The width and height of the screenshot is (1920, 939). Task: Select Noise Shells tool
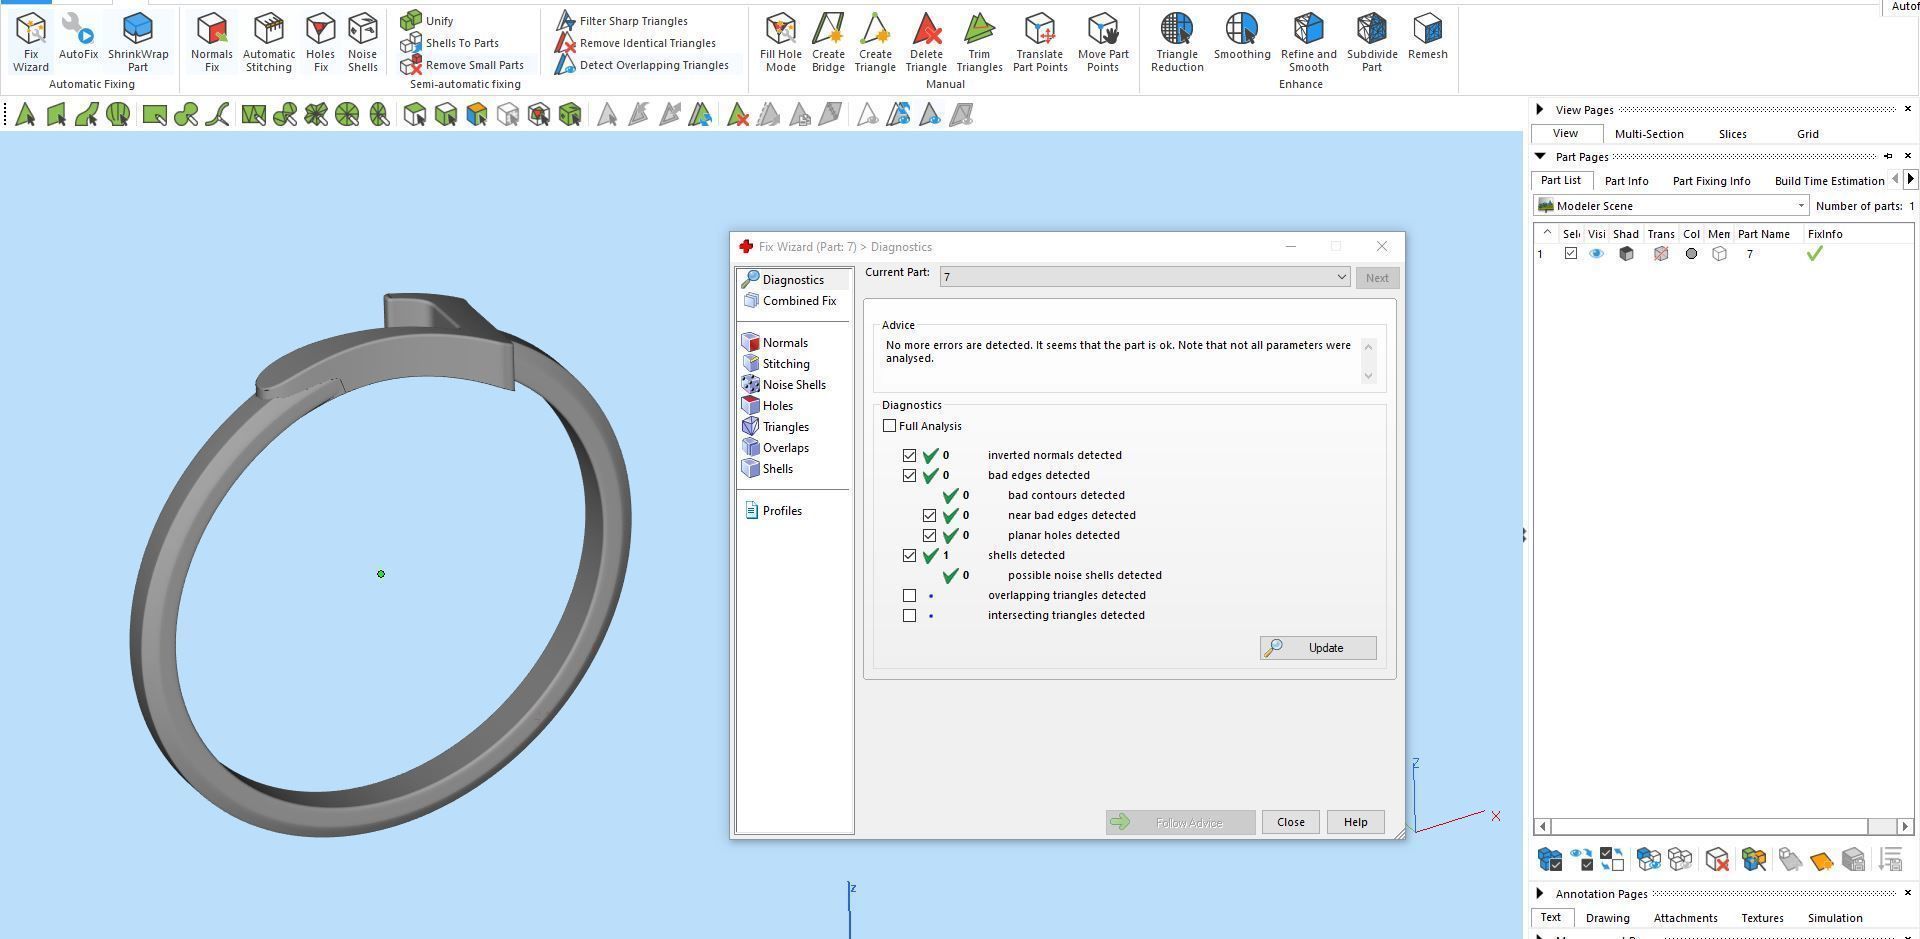tap(362, 42)
